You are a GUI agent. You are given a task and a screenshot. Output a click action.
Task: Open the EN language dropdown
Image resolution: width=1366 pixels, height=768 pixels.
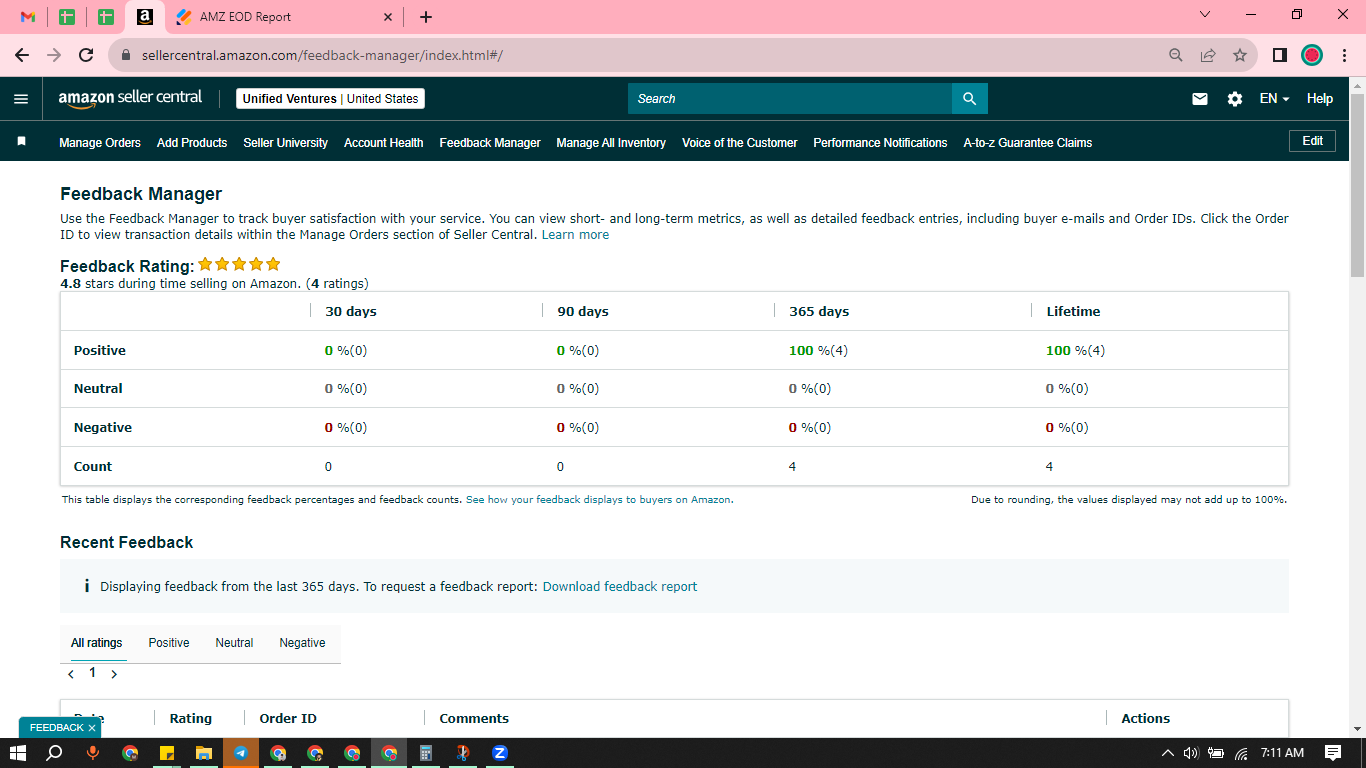(x=1274, y=99)
